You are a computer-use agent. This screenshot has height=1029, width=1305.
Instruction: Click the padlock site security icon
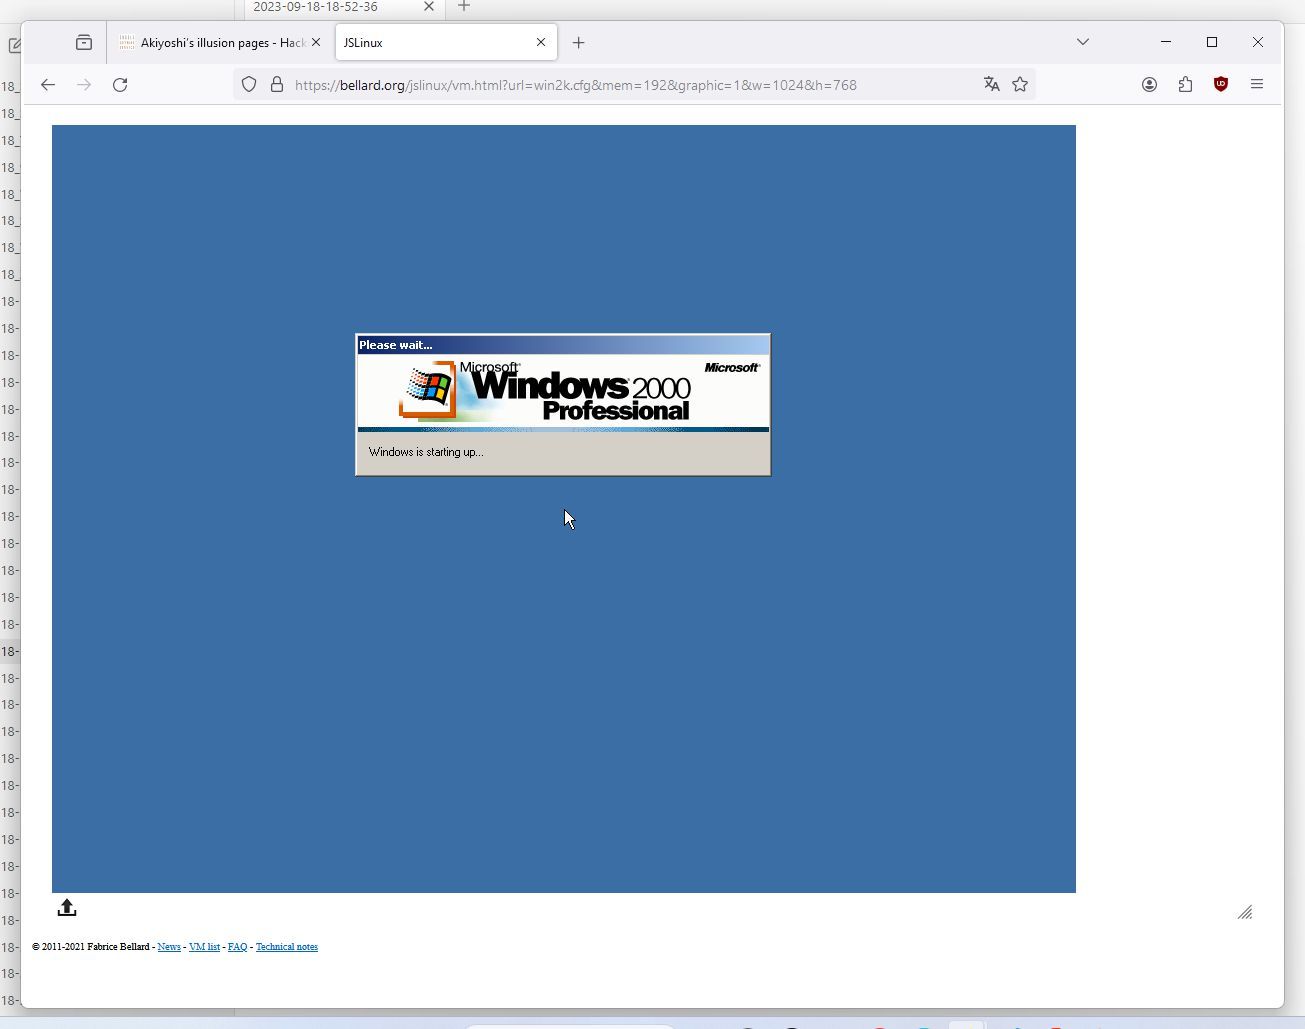tap(277, 85)
